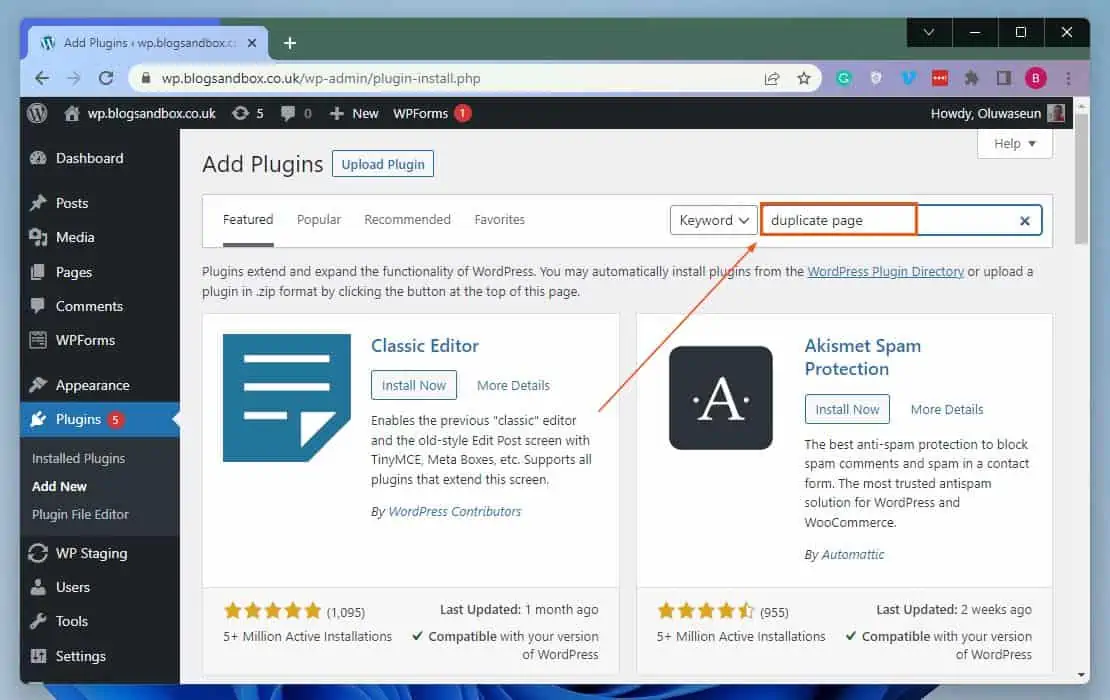
Task: Click the Classic Editor plugin thumbnail
Action: pyautogui.click(x=287, y=398)
